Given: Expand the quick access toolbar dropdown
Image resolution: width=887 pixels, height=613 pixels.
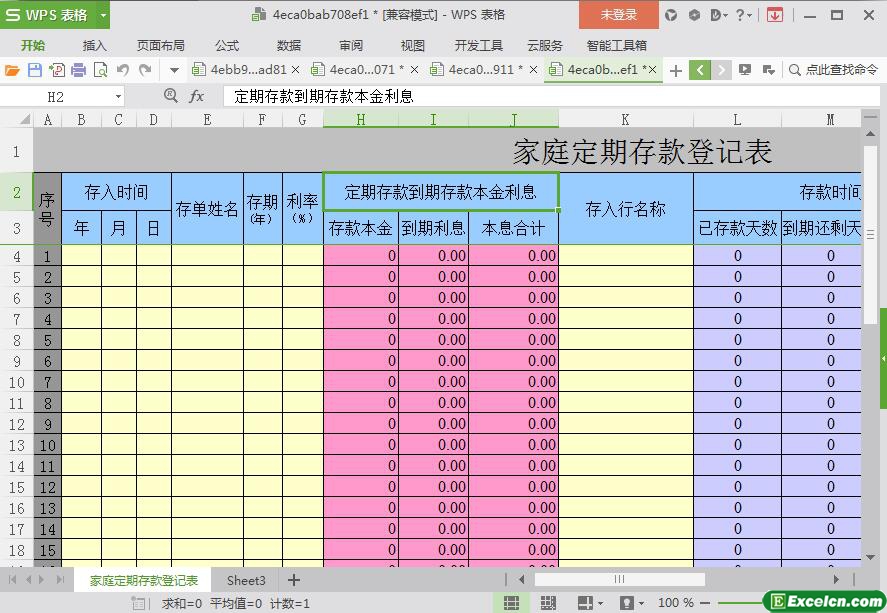Looking at the screenshot, I should pos(174,70).
